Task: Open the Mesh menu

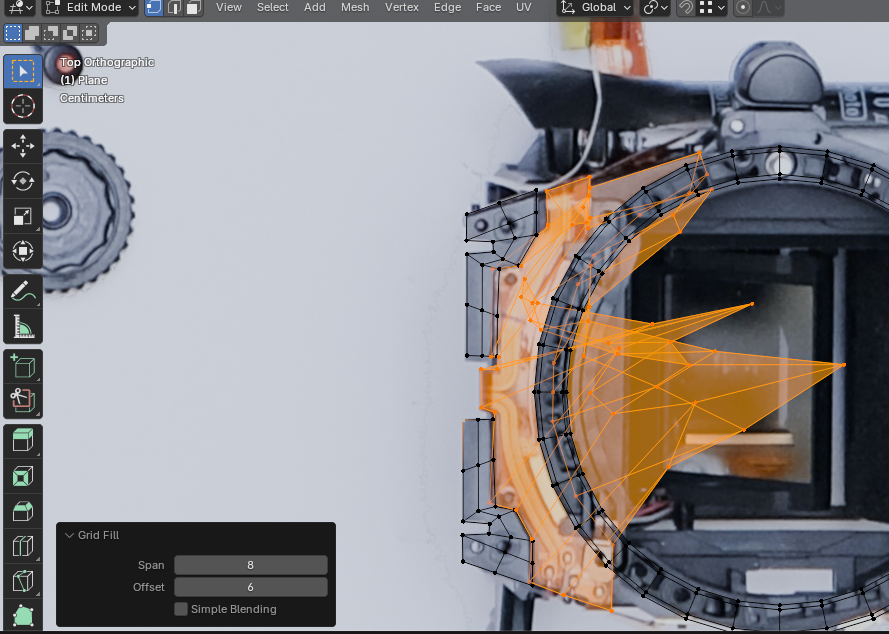Action: [x=355, y=8]
